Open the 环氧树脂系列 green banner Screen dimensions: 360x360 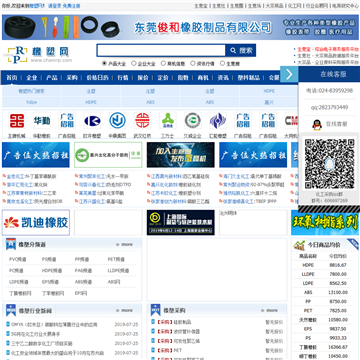pyautogui.click(x=325, y=222)
